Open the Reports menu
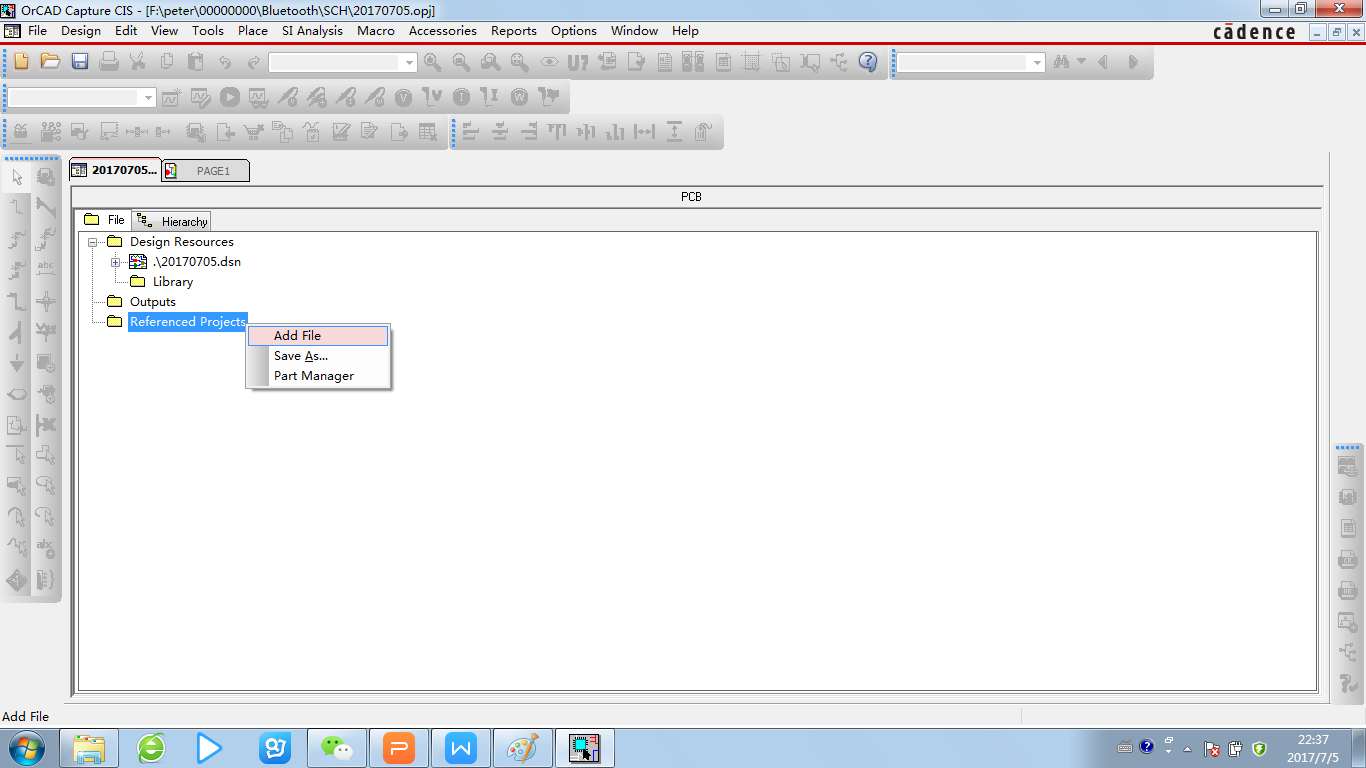Viewport: 1366px width, 768px height. 514,31
